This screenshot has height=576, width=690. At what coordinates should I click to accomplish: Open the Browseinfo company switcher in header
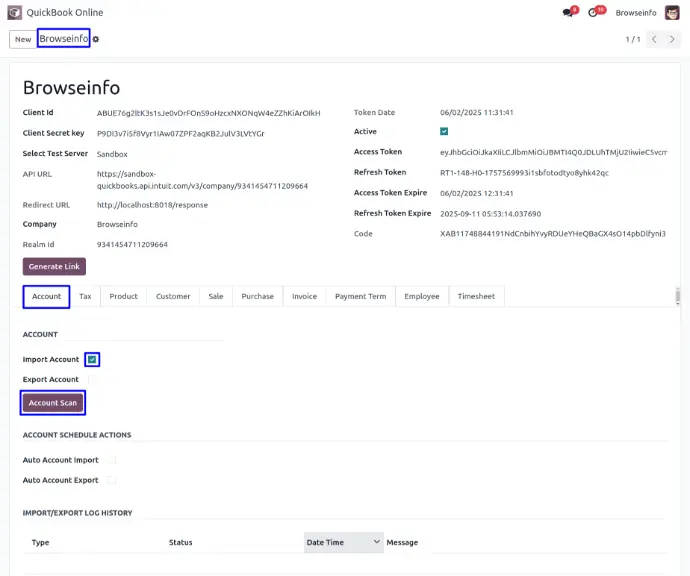(636, 13)
